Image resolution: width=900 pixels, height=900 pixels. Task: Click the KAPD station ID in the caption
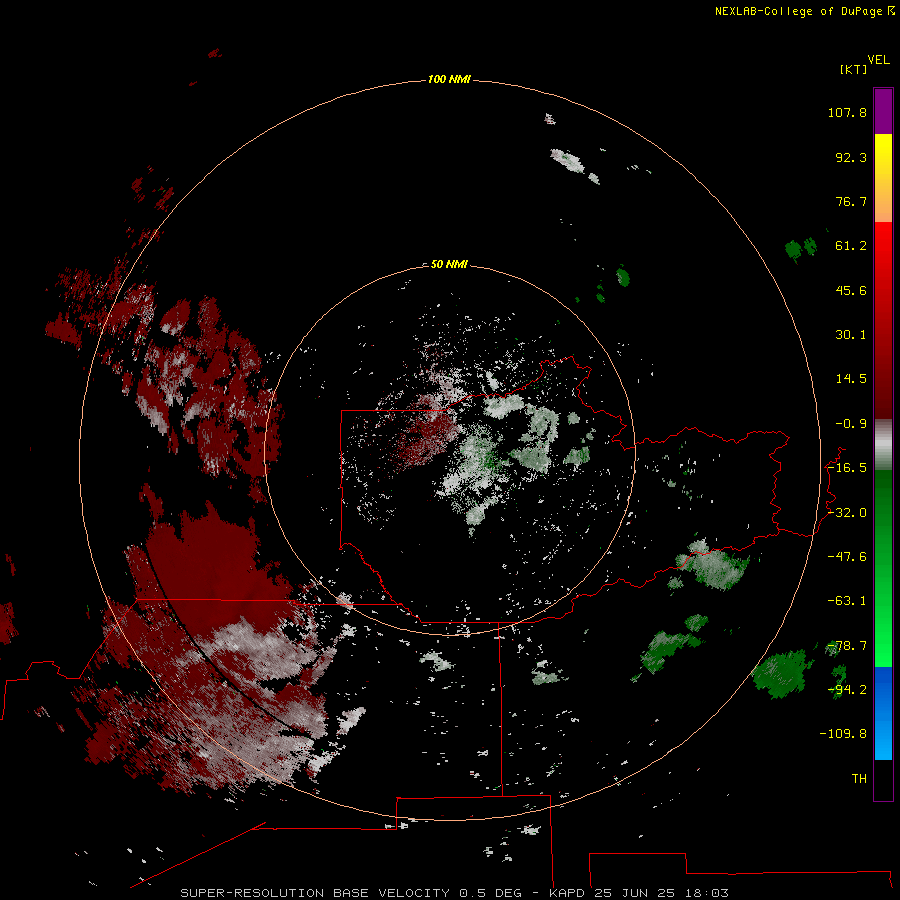(567, 893)
